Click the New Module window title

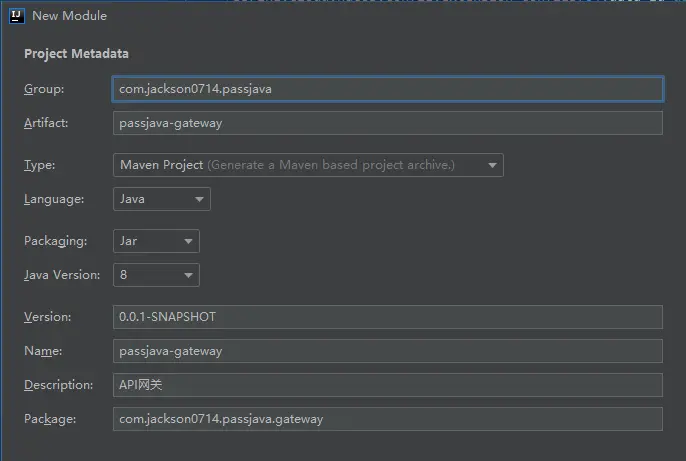click(69, 16)
